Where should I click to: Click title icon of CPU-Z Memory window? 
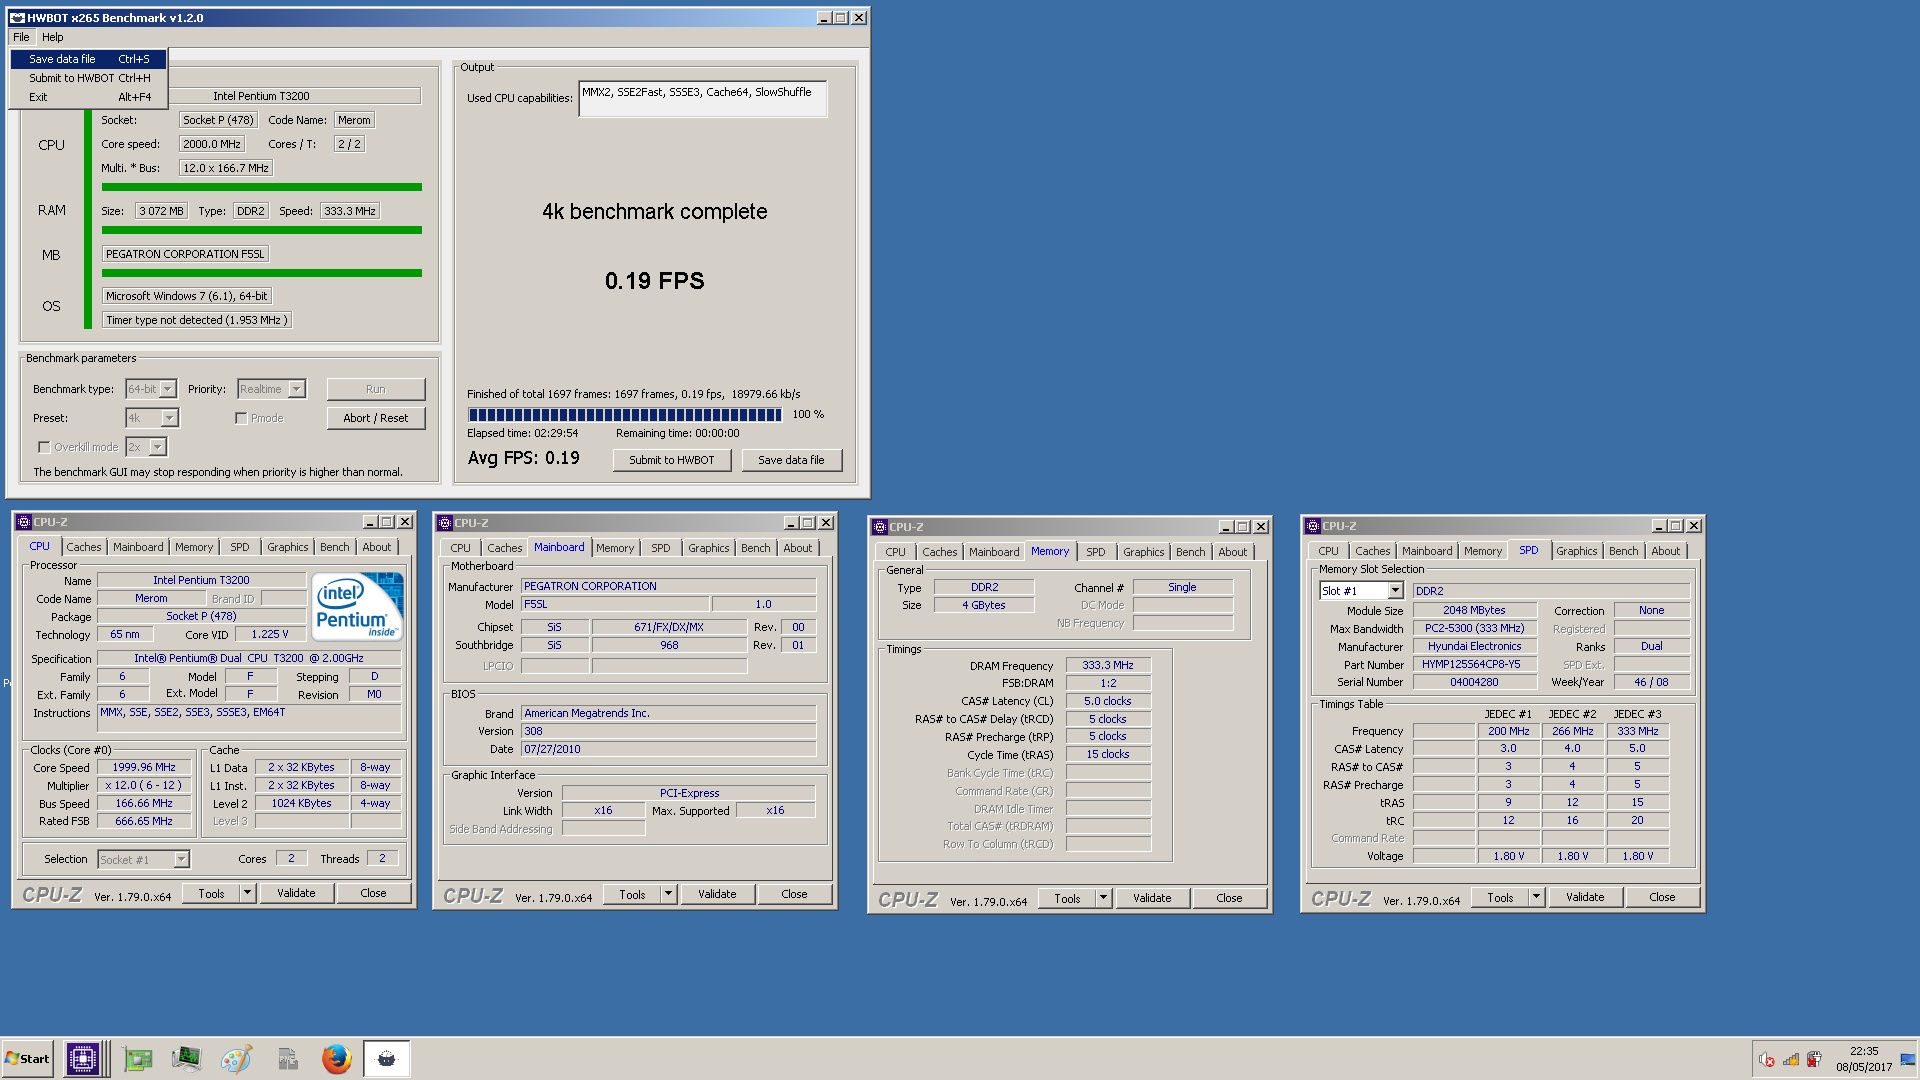tap(880, 527)
